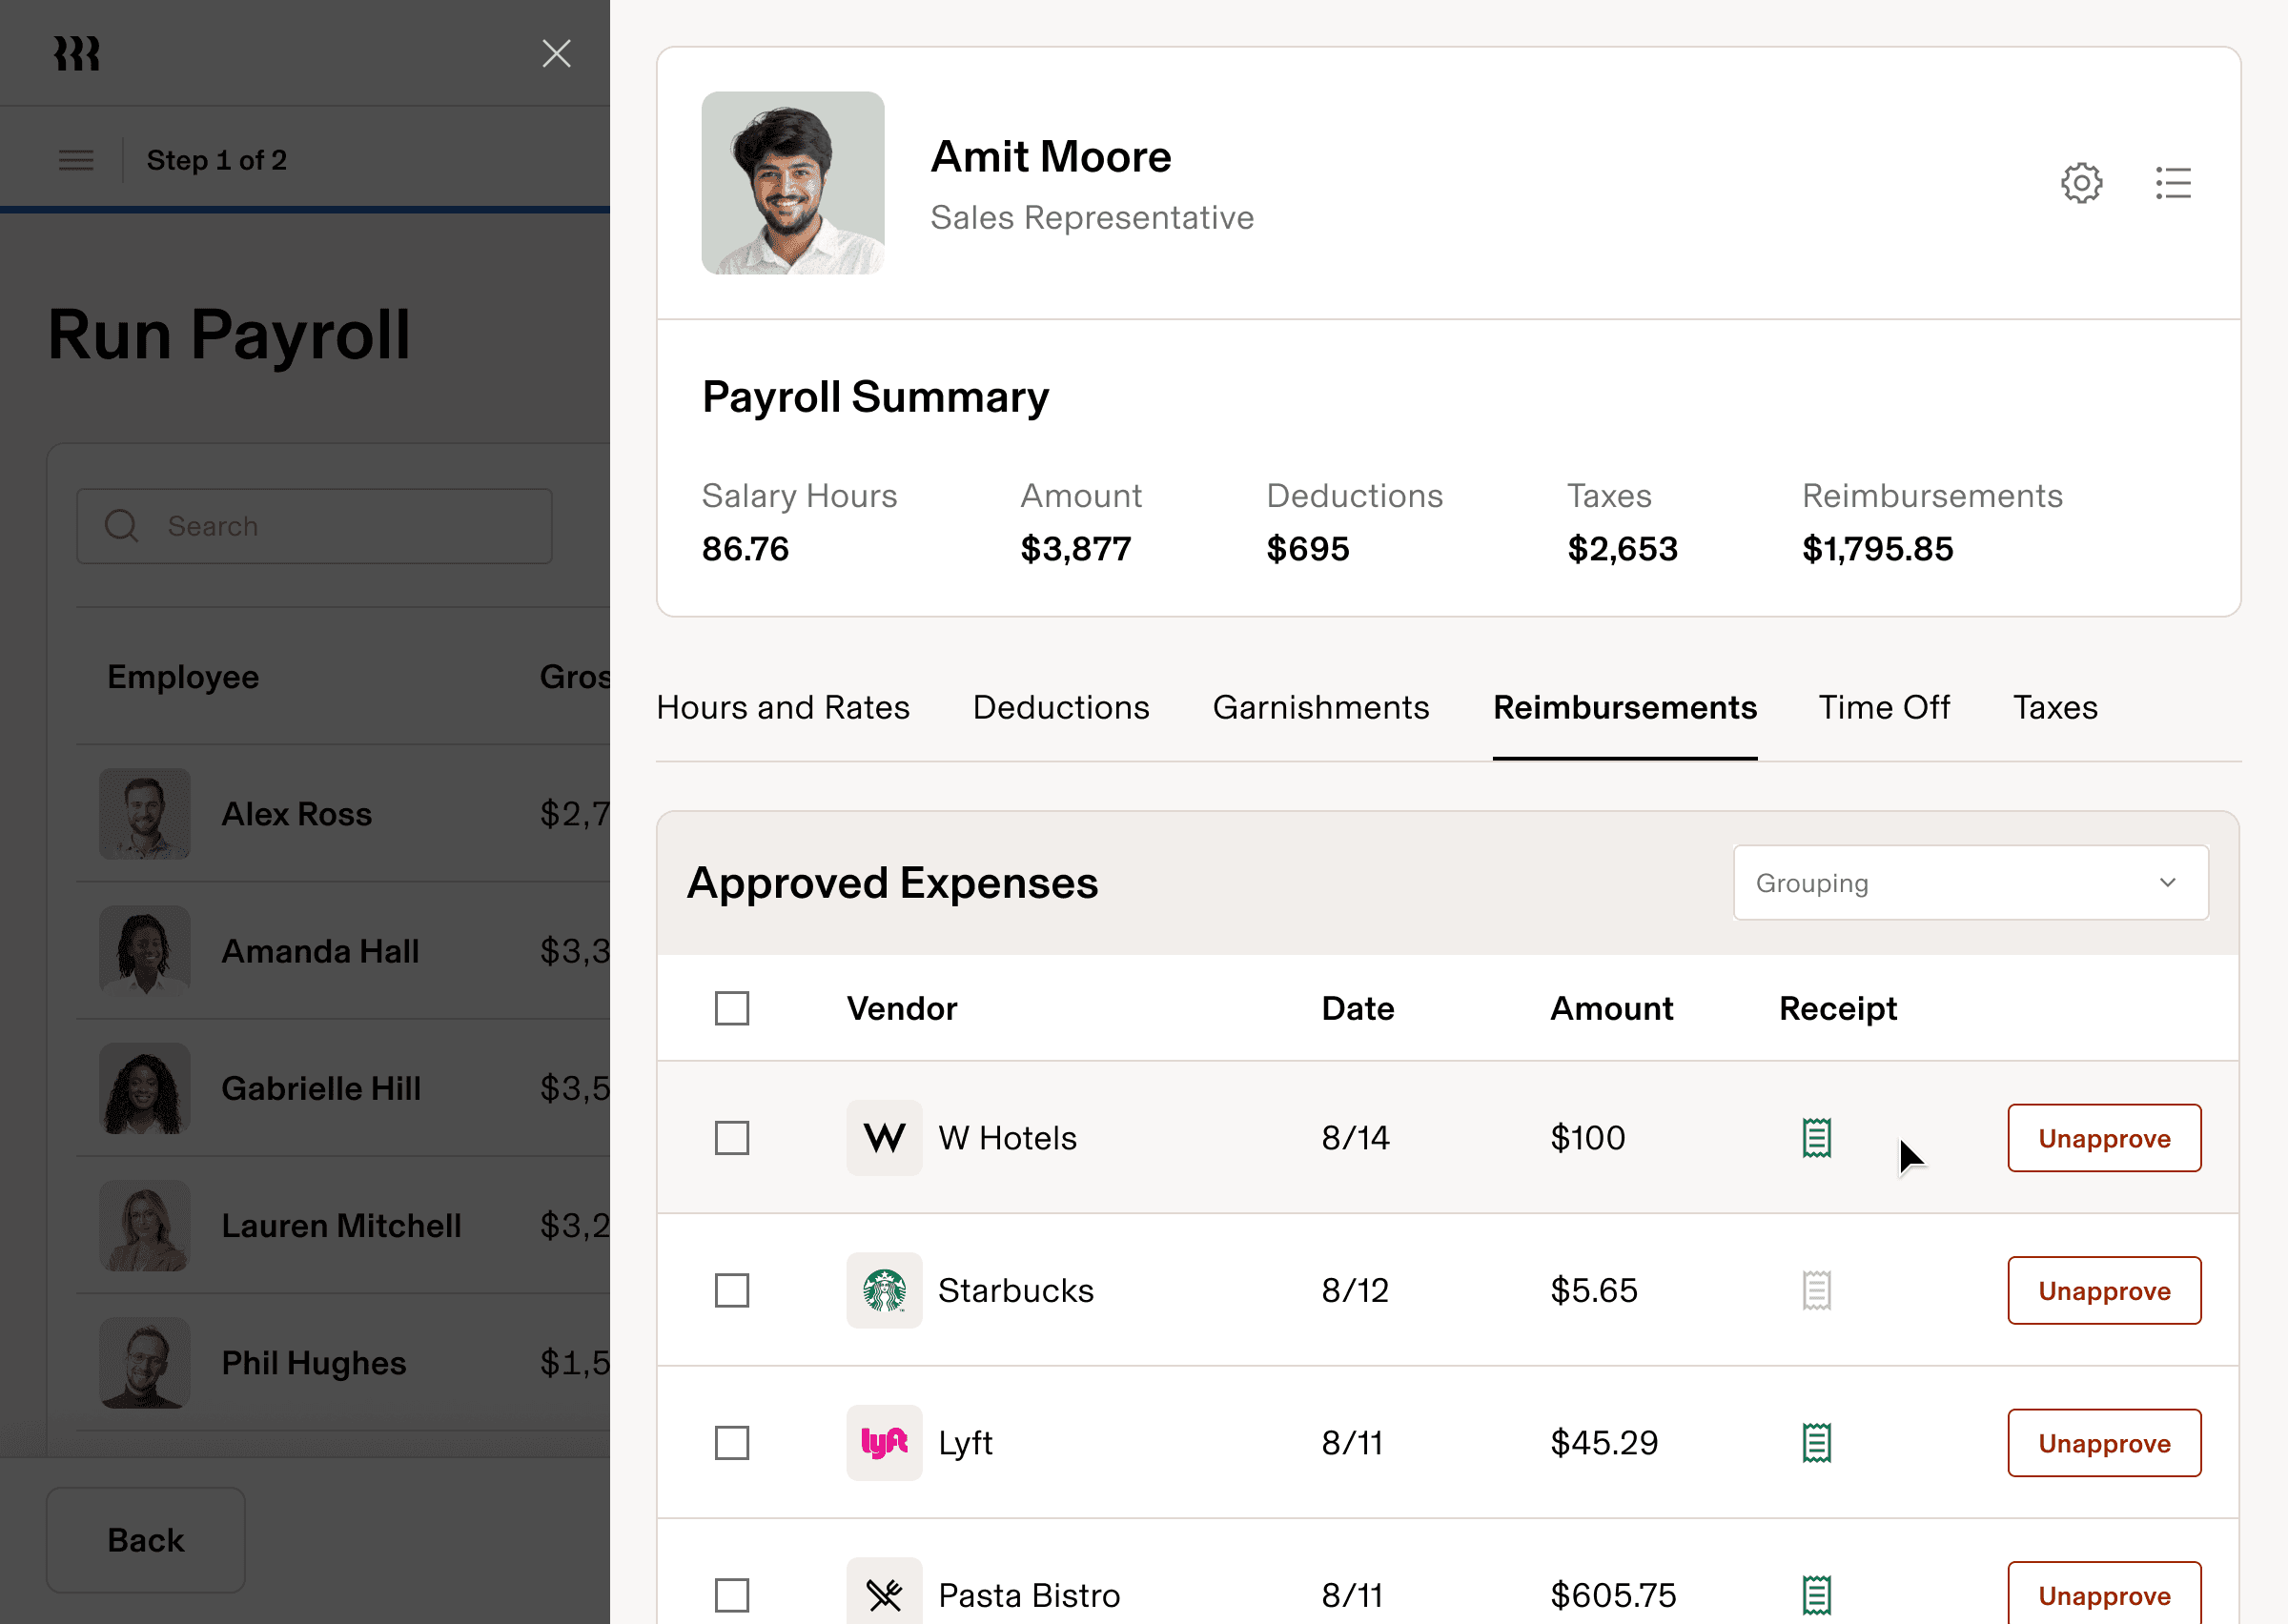This screenshot has width=2288, height=1624.
Task: View the Starbucks receipt icon
Action: pyautogui.click(x=1816, y=1290)
